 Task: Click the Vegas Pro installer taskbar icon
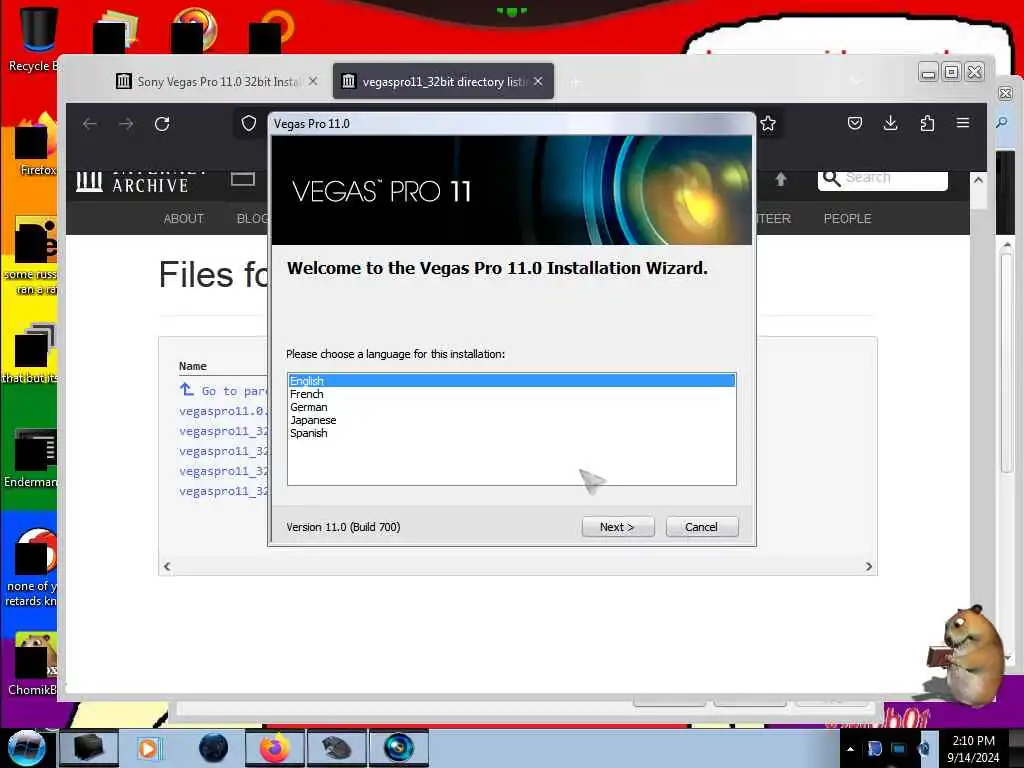coord(399,748)
